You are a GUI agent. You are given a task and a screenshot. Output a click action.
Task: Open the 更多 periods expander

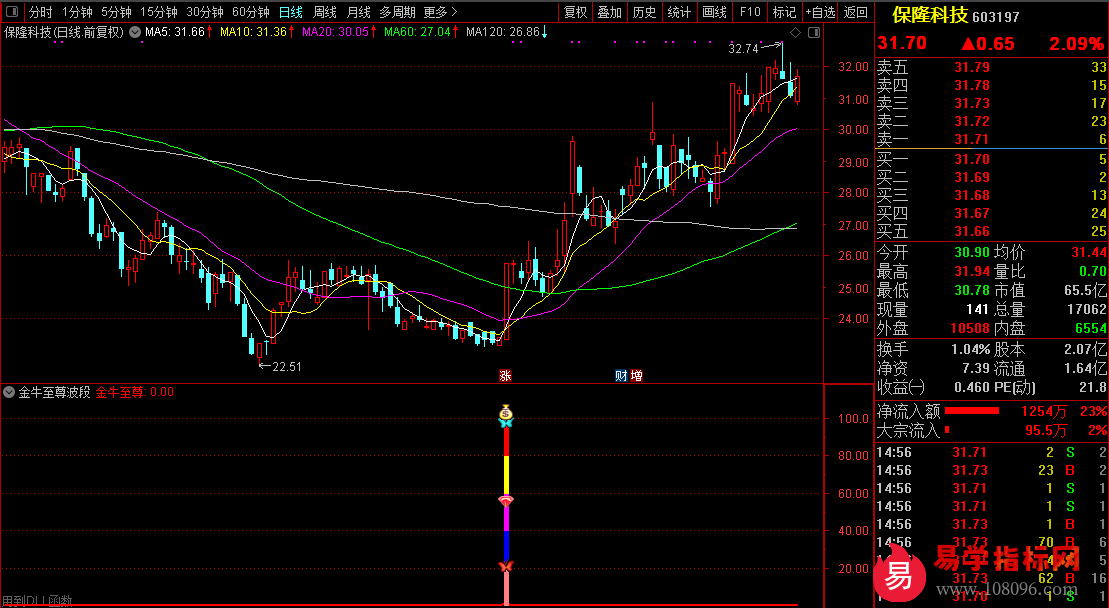[440, 13]
